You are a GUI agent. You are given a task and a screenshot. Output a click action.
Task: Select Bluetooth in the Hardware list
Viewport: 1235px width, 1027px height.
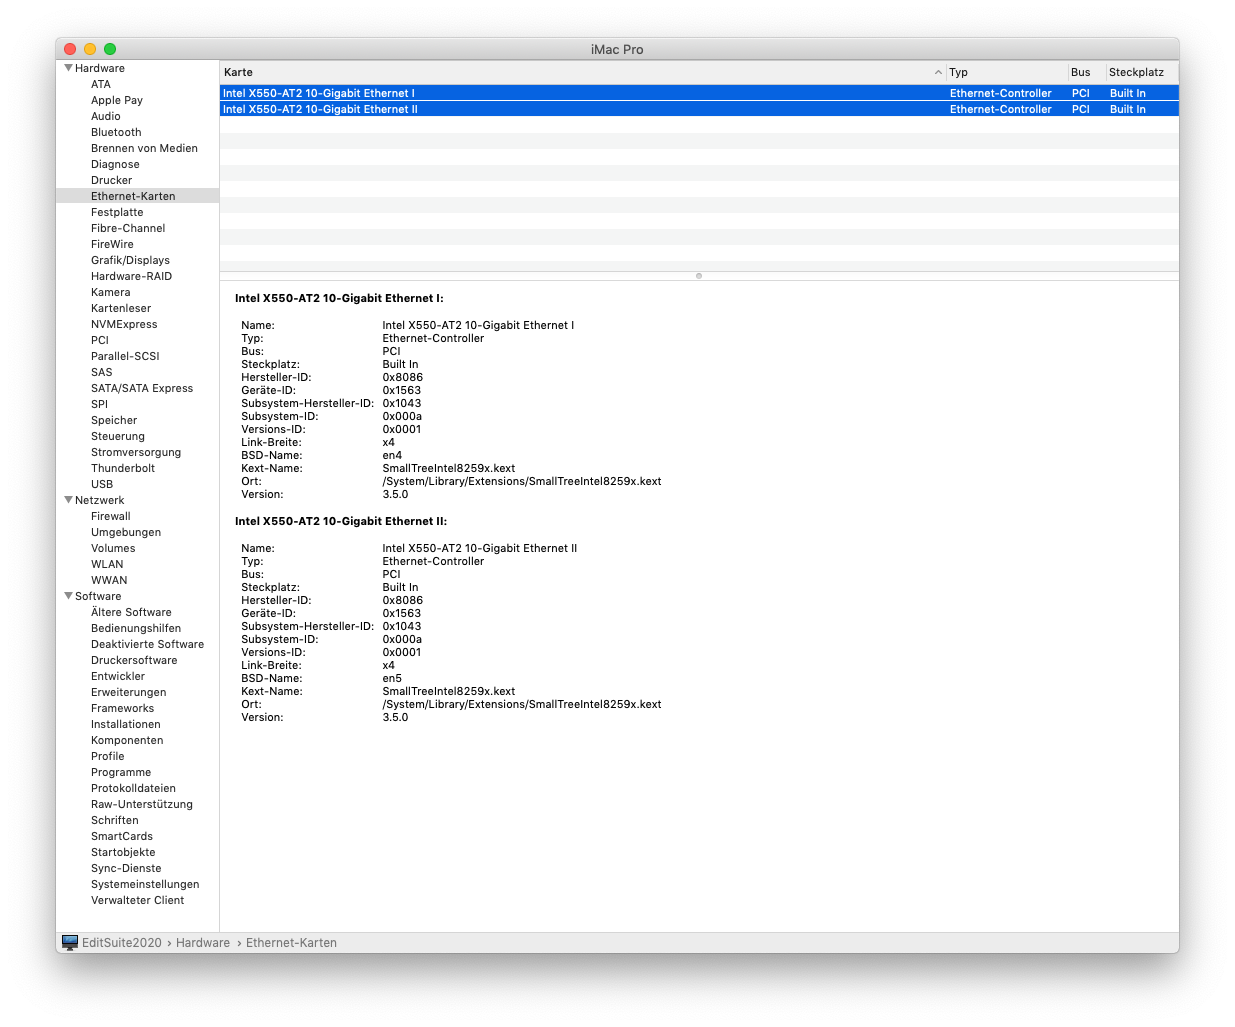[x=116, y=132]
